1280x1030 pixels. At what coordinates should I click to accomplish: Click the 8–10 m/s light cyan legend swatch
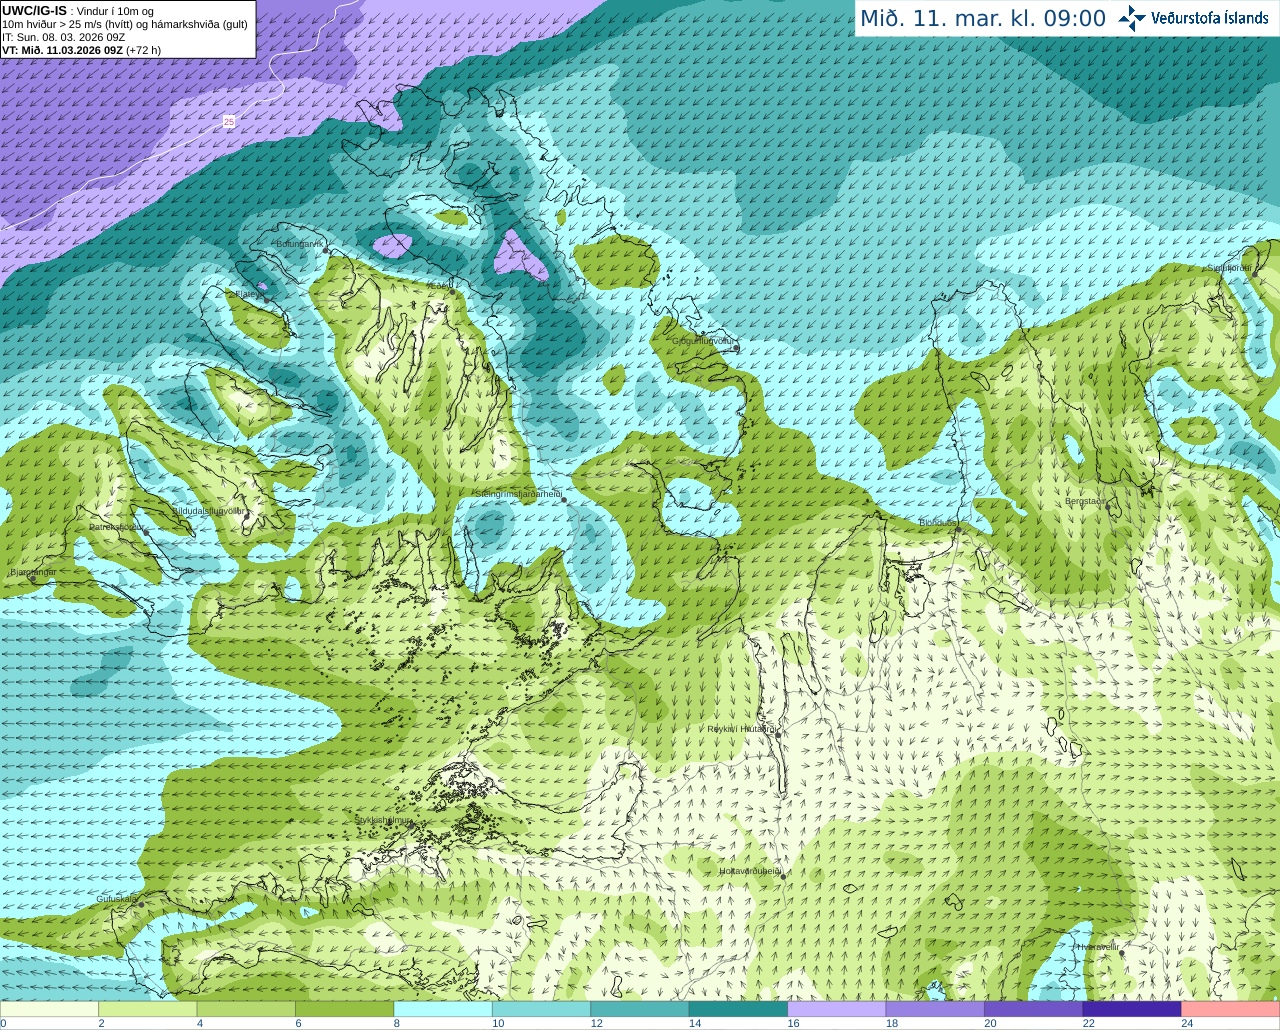tap(443, 1009)
